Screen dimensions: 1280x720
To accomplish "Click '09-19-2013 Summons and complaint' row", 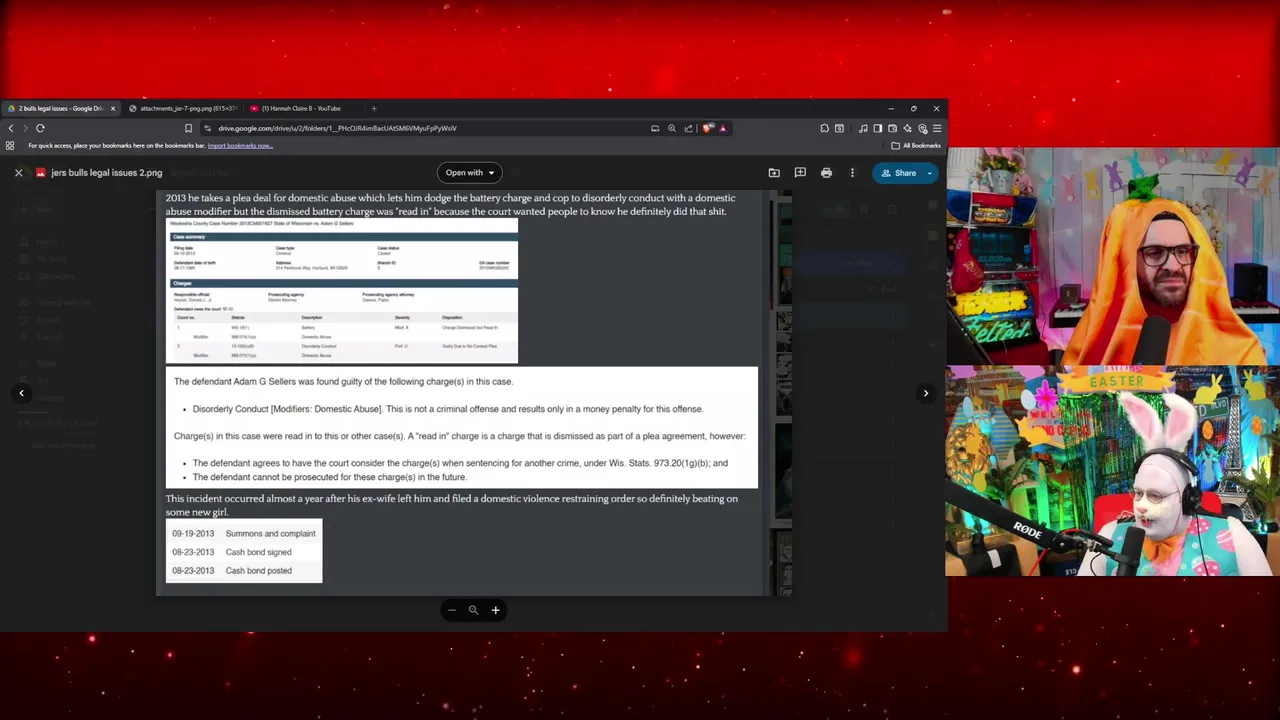I will click(x=244, y=534).
